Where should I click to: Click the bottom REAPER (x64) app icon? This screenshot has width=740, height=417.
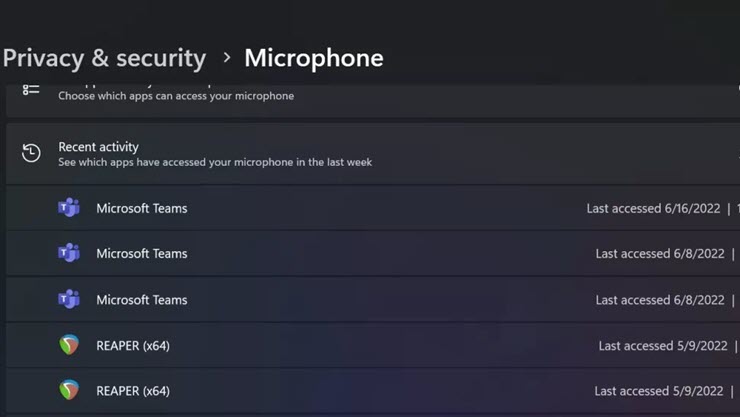[68, 391]
